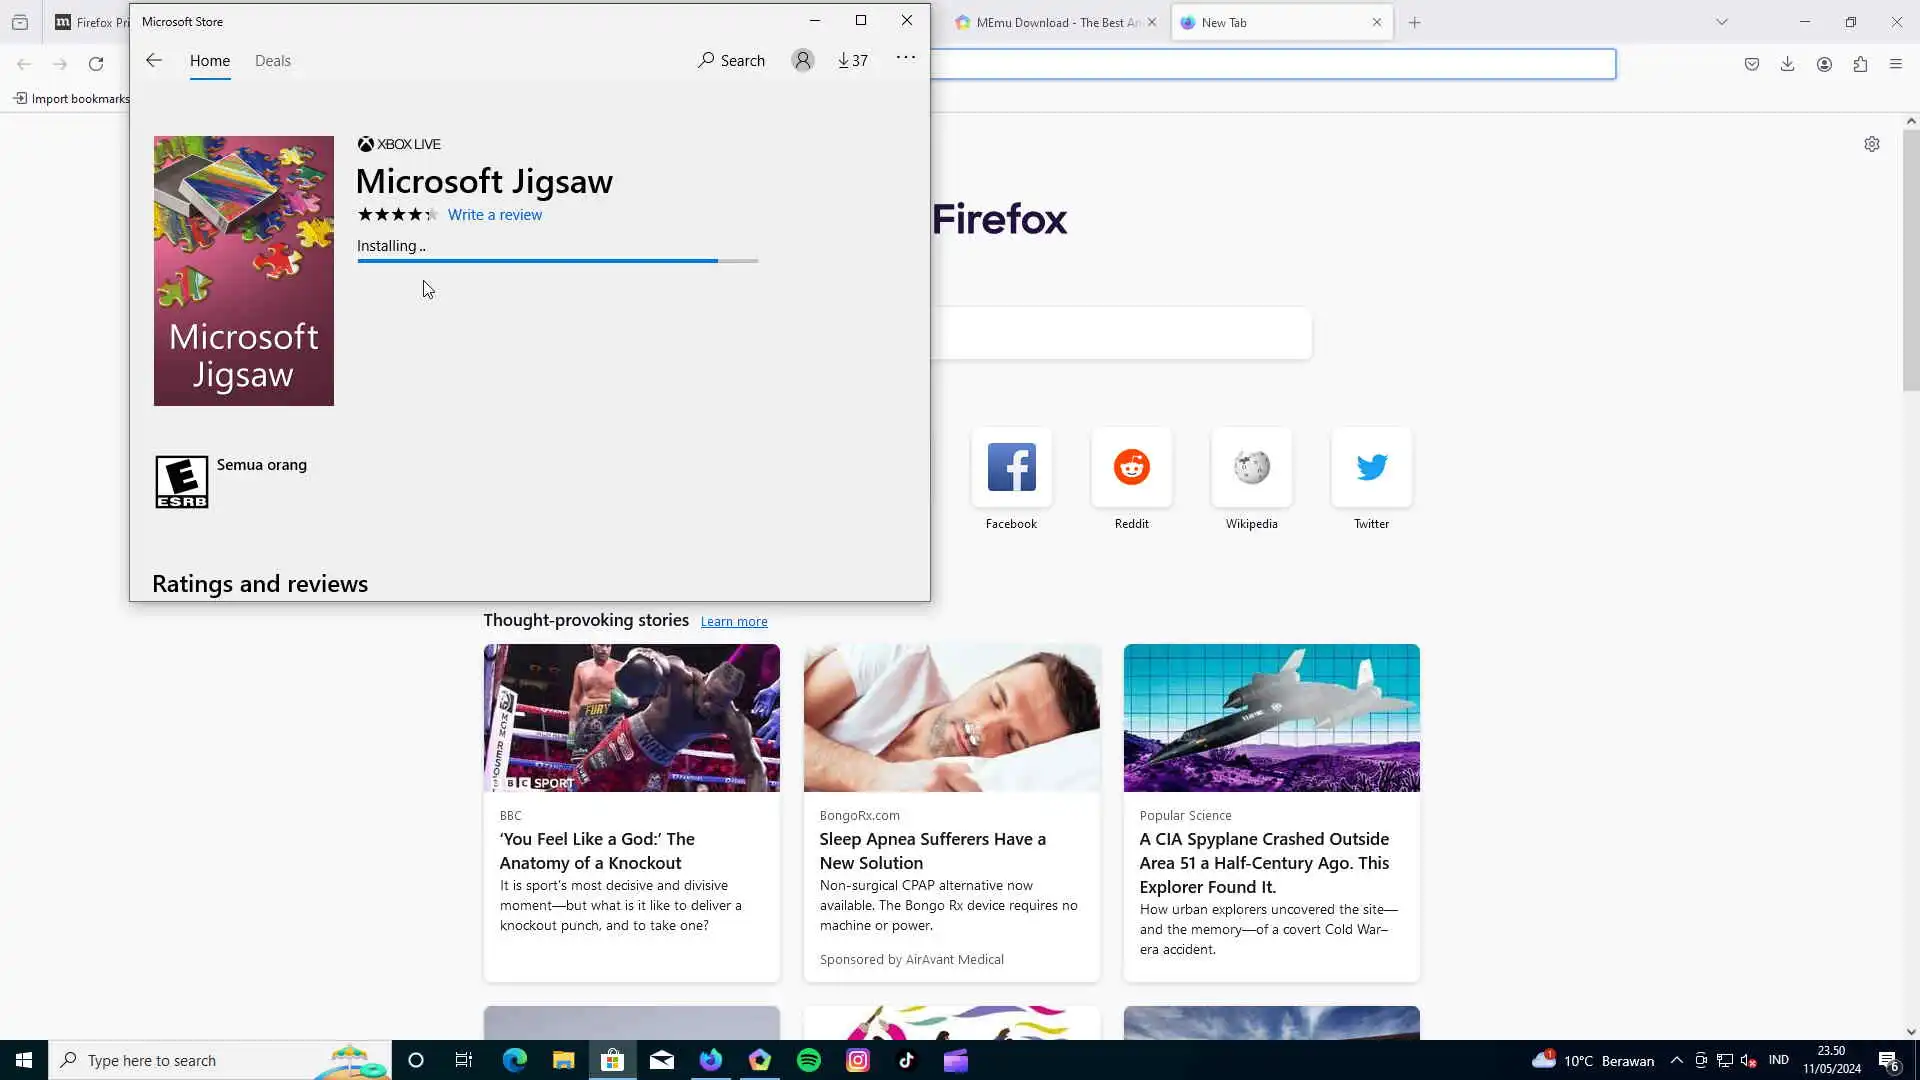Open the Microsoft Store account profile icon

tap(802, 60)
